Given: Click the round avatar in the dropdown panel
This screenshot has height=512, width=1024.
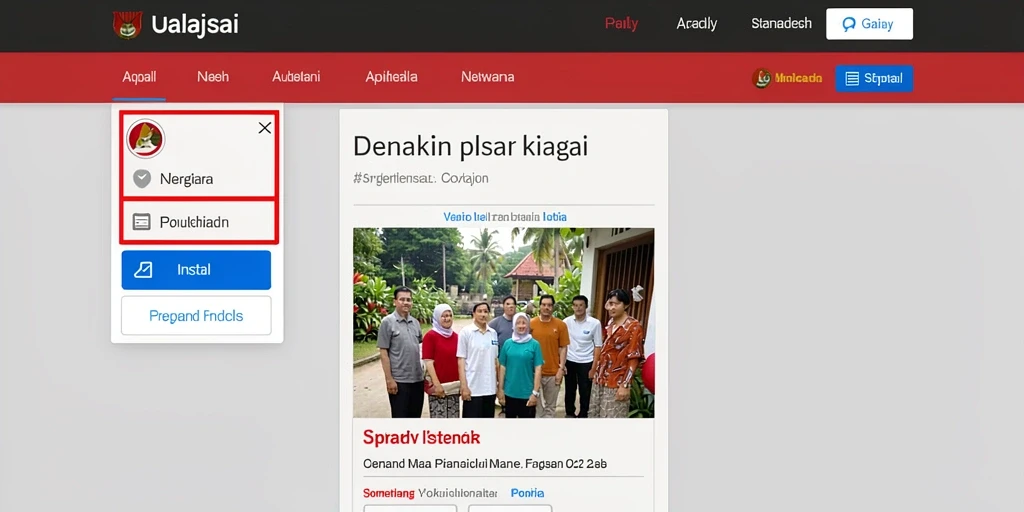Looking at the screenshot, I should point(145,138).
